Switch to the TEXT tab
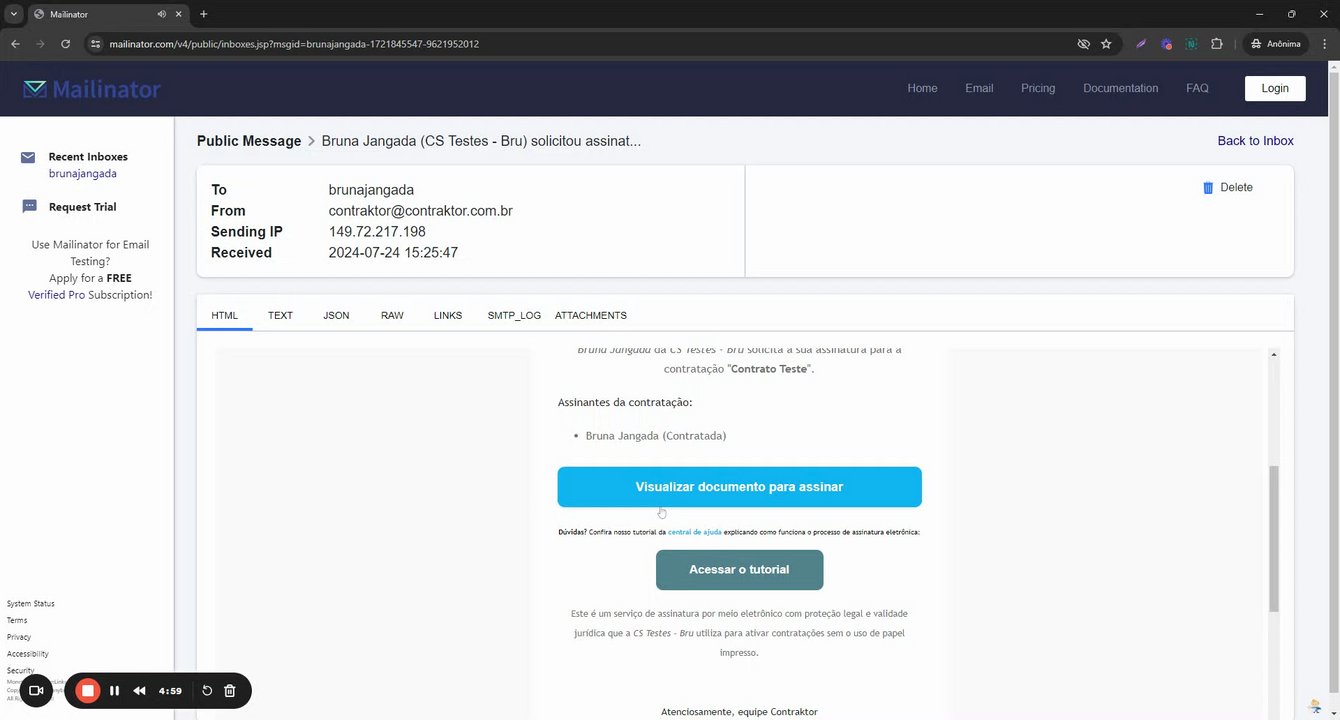 (x=280, y=315)
